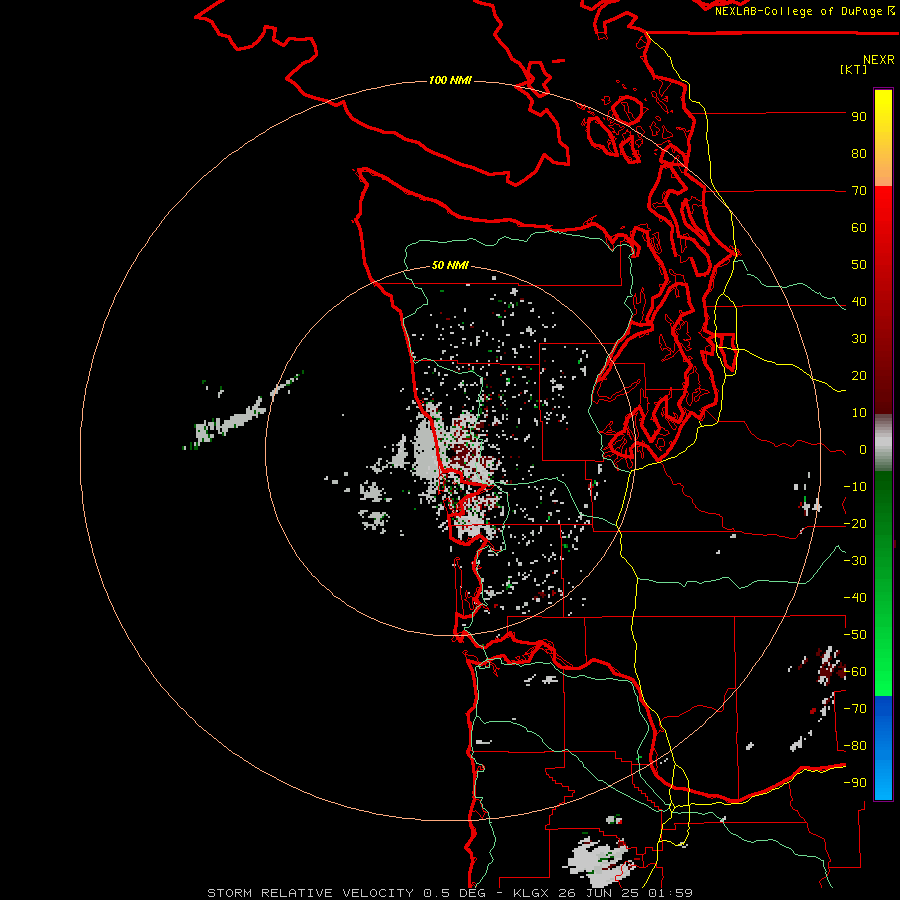Click the 50 NMI range ring label
This screenshot has height=900, width=900.
coord(450,265)
